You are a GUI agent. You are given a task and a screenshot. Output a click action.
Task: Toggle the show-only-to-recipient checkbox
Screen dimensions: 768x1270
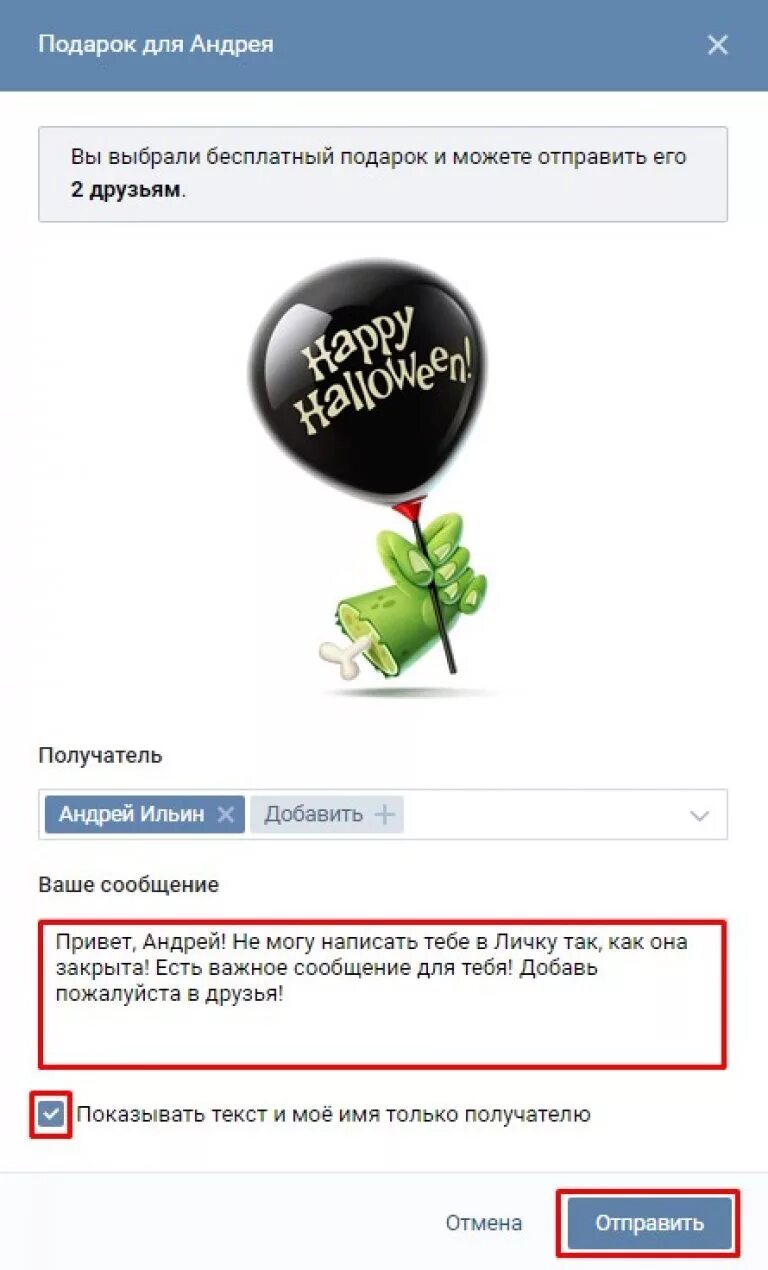51,1114
